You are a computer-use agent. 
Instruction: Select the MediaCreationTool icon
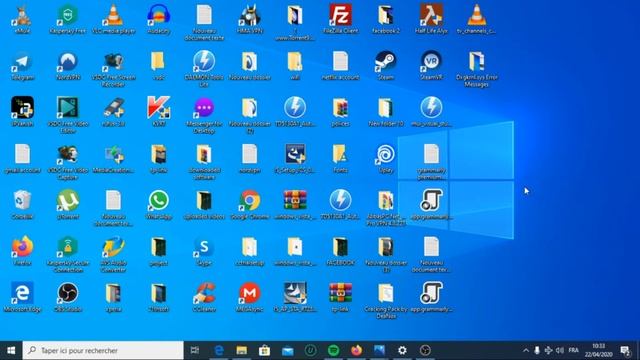[113, 158]
